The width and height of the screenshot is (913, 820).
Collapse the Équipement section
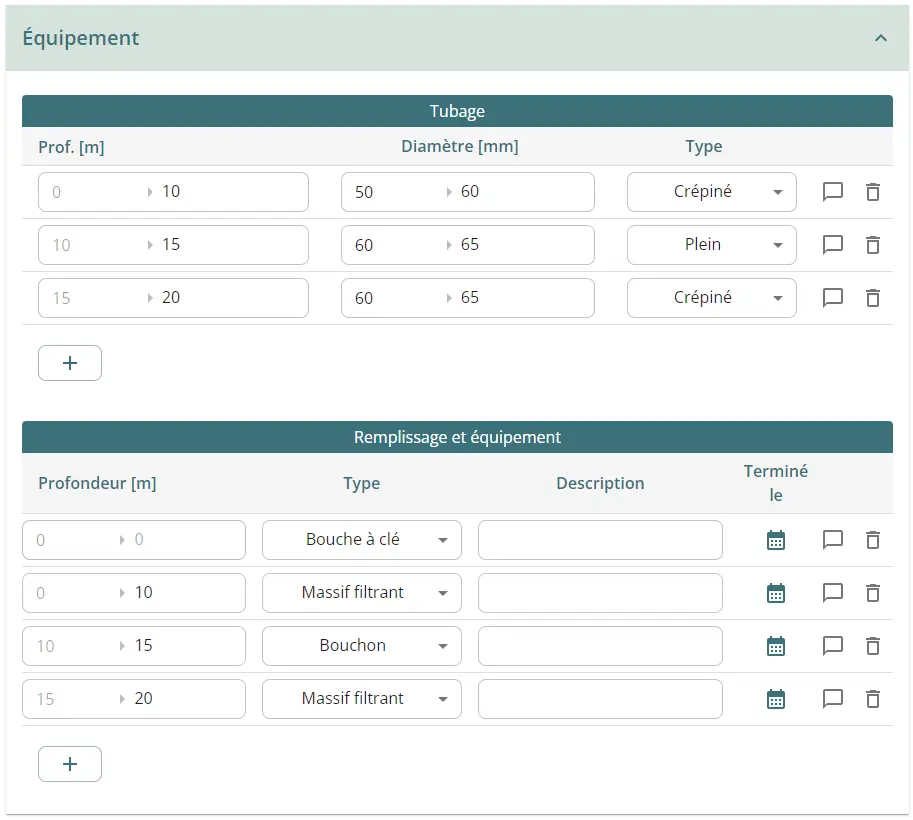coord(880,38)
